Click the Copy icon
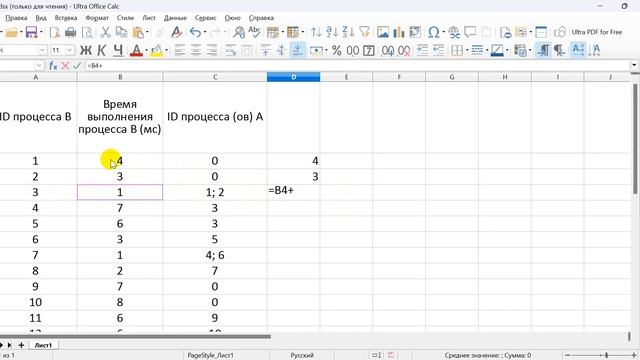The height and width of the screenshot is (360, 640). (121, 32)
